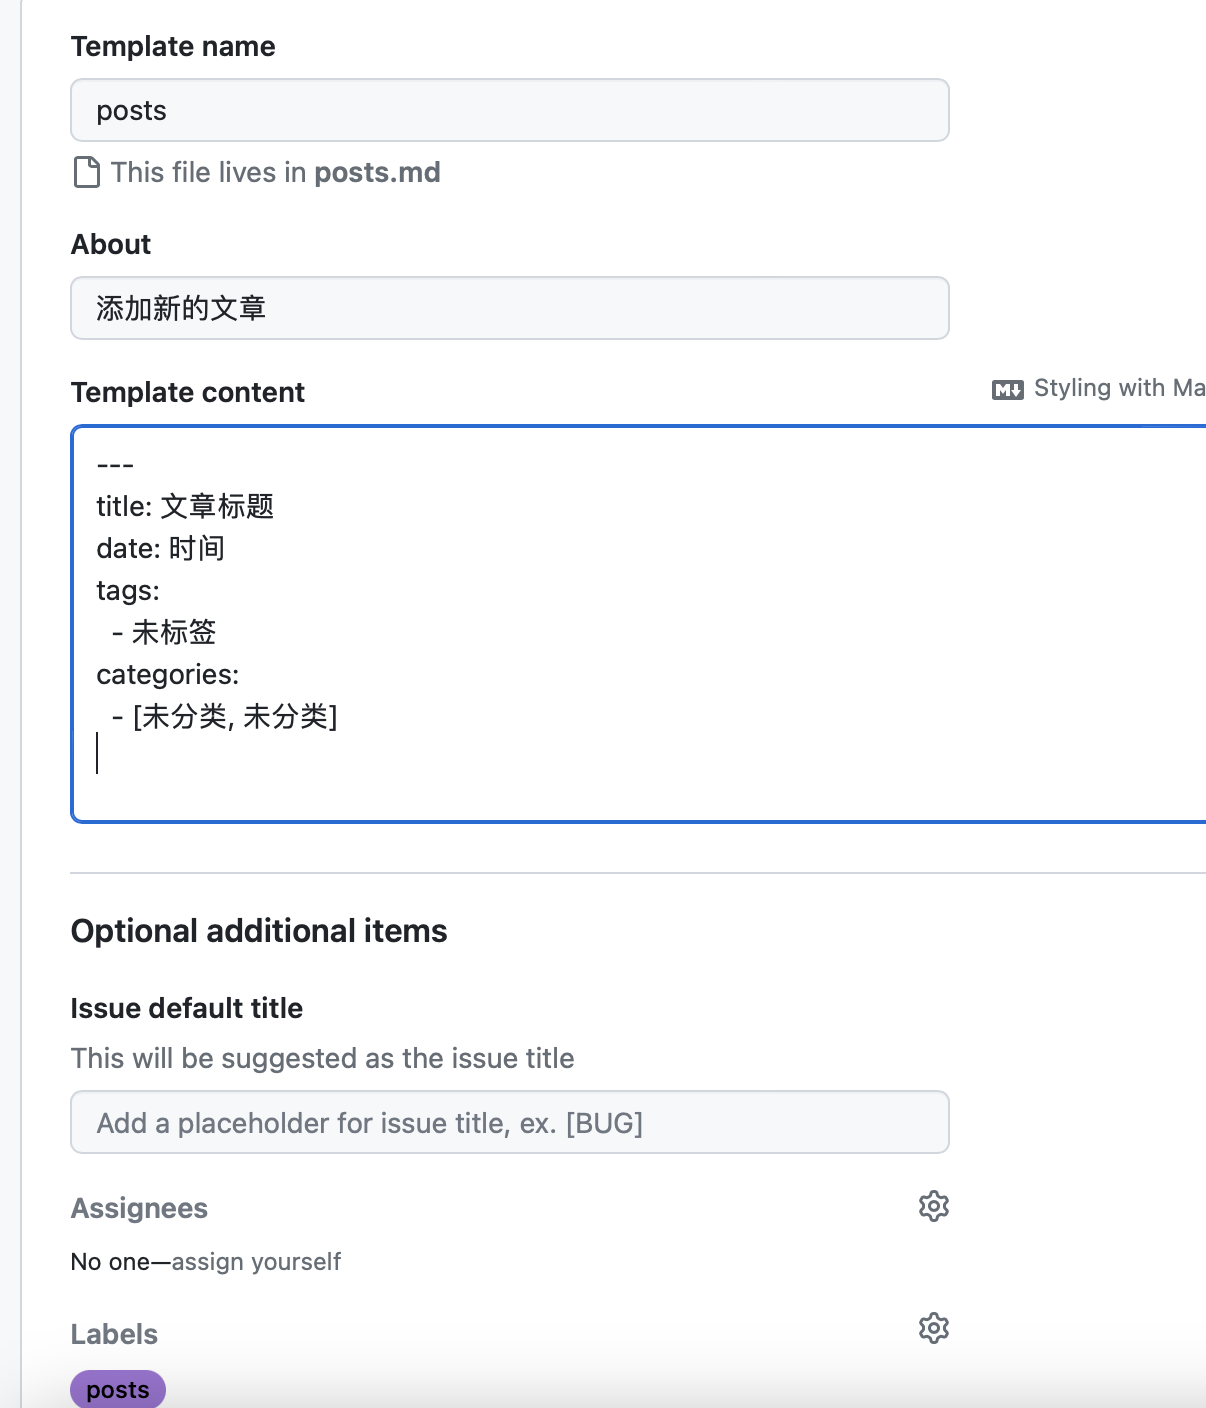Place cursor on the title line

186,507
